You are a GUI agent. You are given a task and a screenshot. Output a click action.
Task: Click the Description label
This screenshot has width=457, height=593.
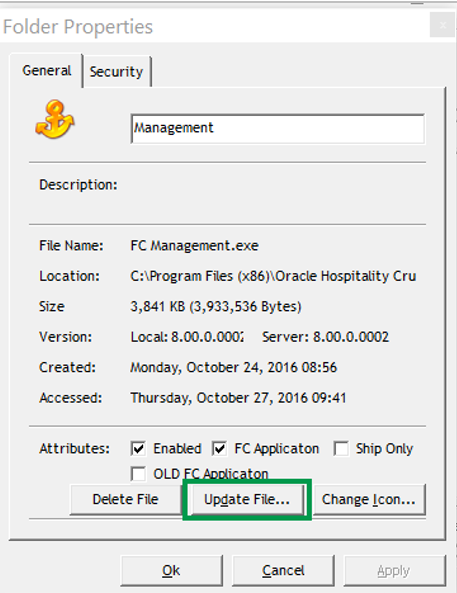tap(78, 185)
